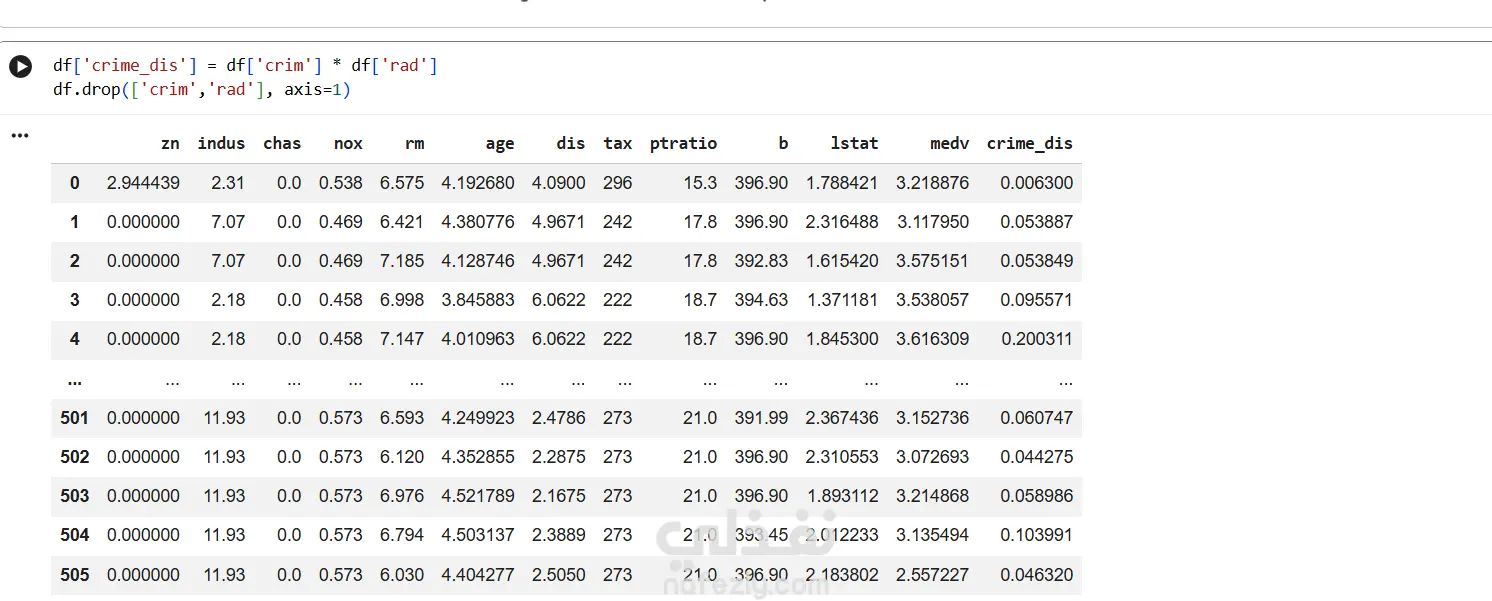Click row index 505

click(x=74, y=575)
